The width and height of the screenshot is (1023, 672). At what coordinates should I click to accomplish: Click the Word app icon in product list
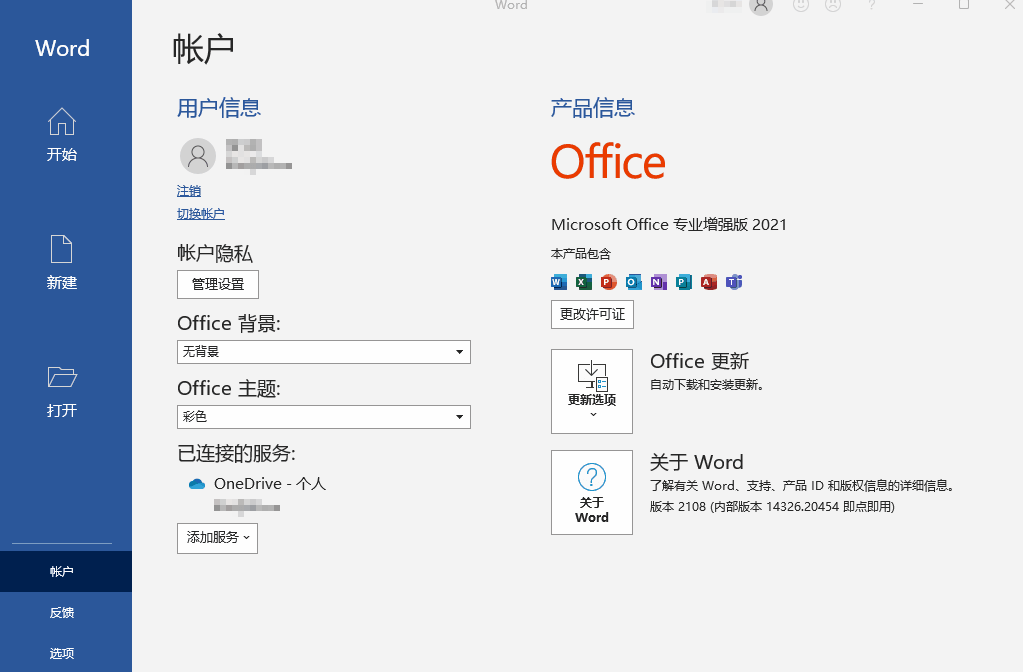point(559,282)
